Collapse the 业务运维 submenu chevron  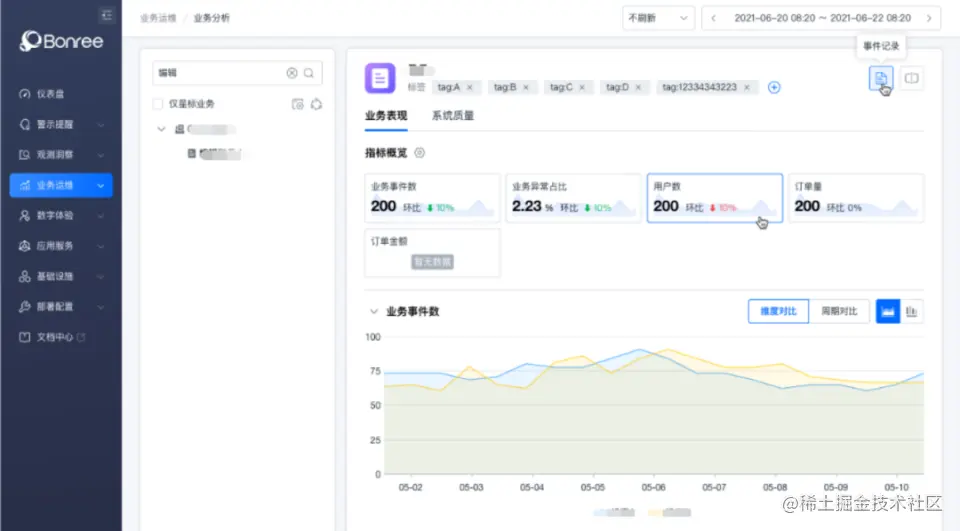[x=101, y=186]
